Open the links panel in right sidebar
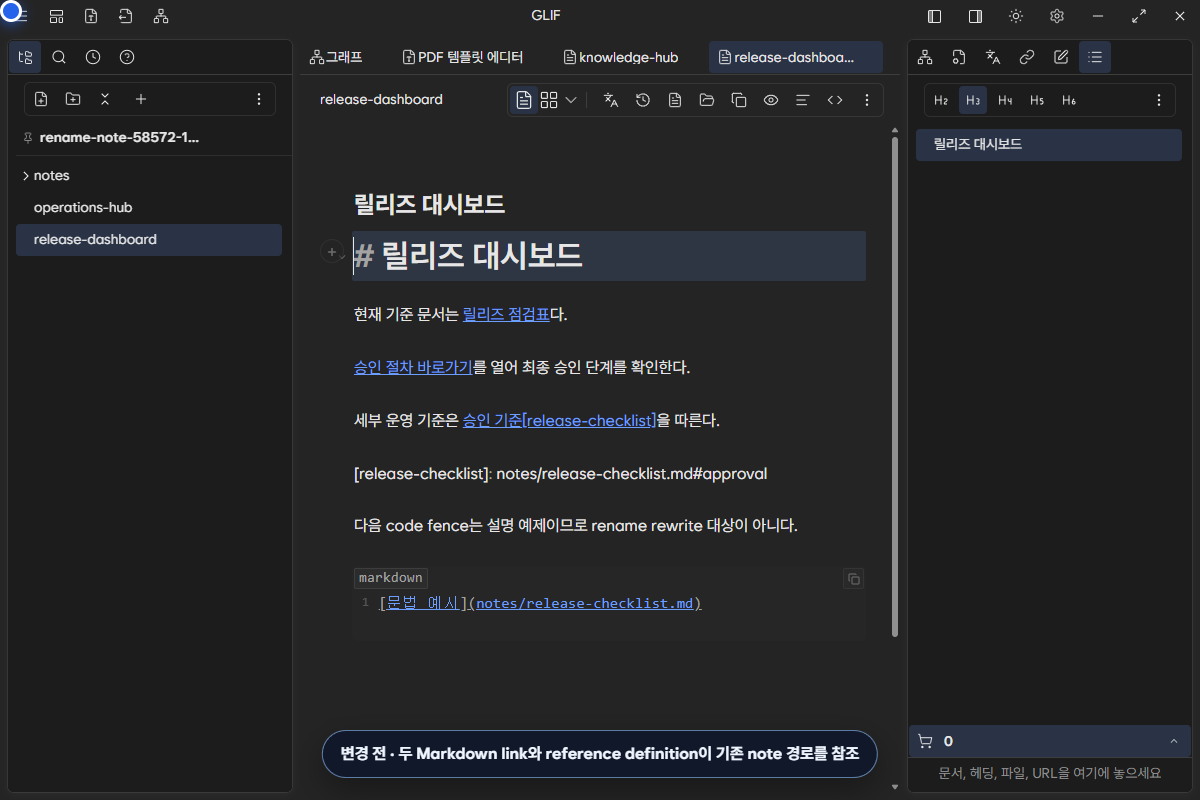 [x=1027, y=57]
